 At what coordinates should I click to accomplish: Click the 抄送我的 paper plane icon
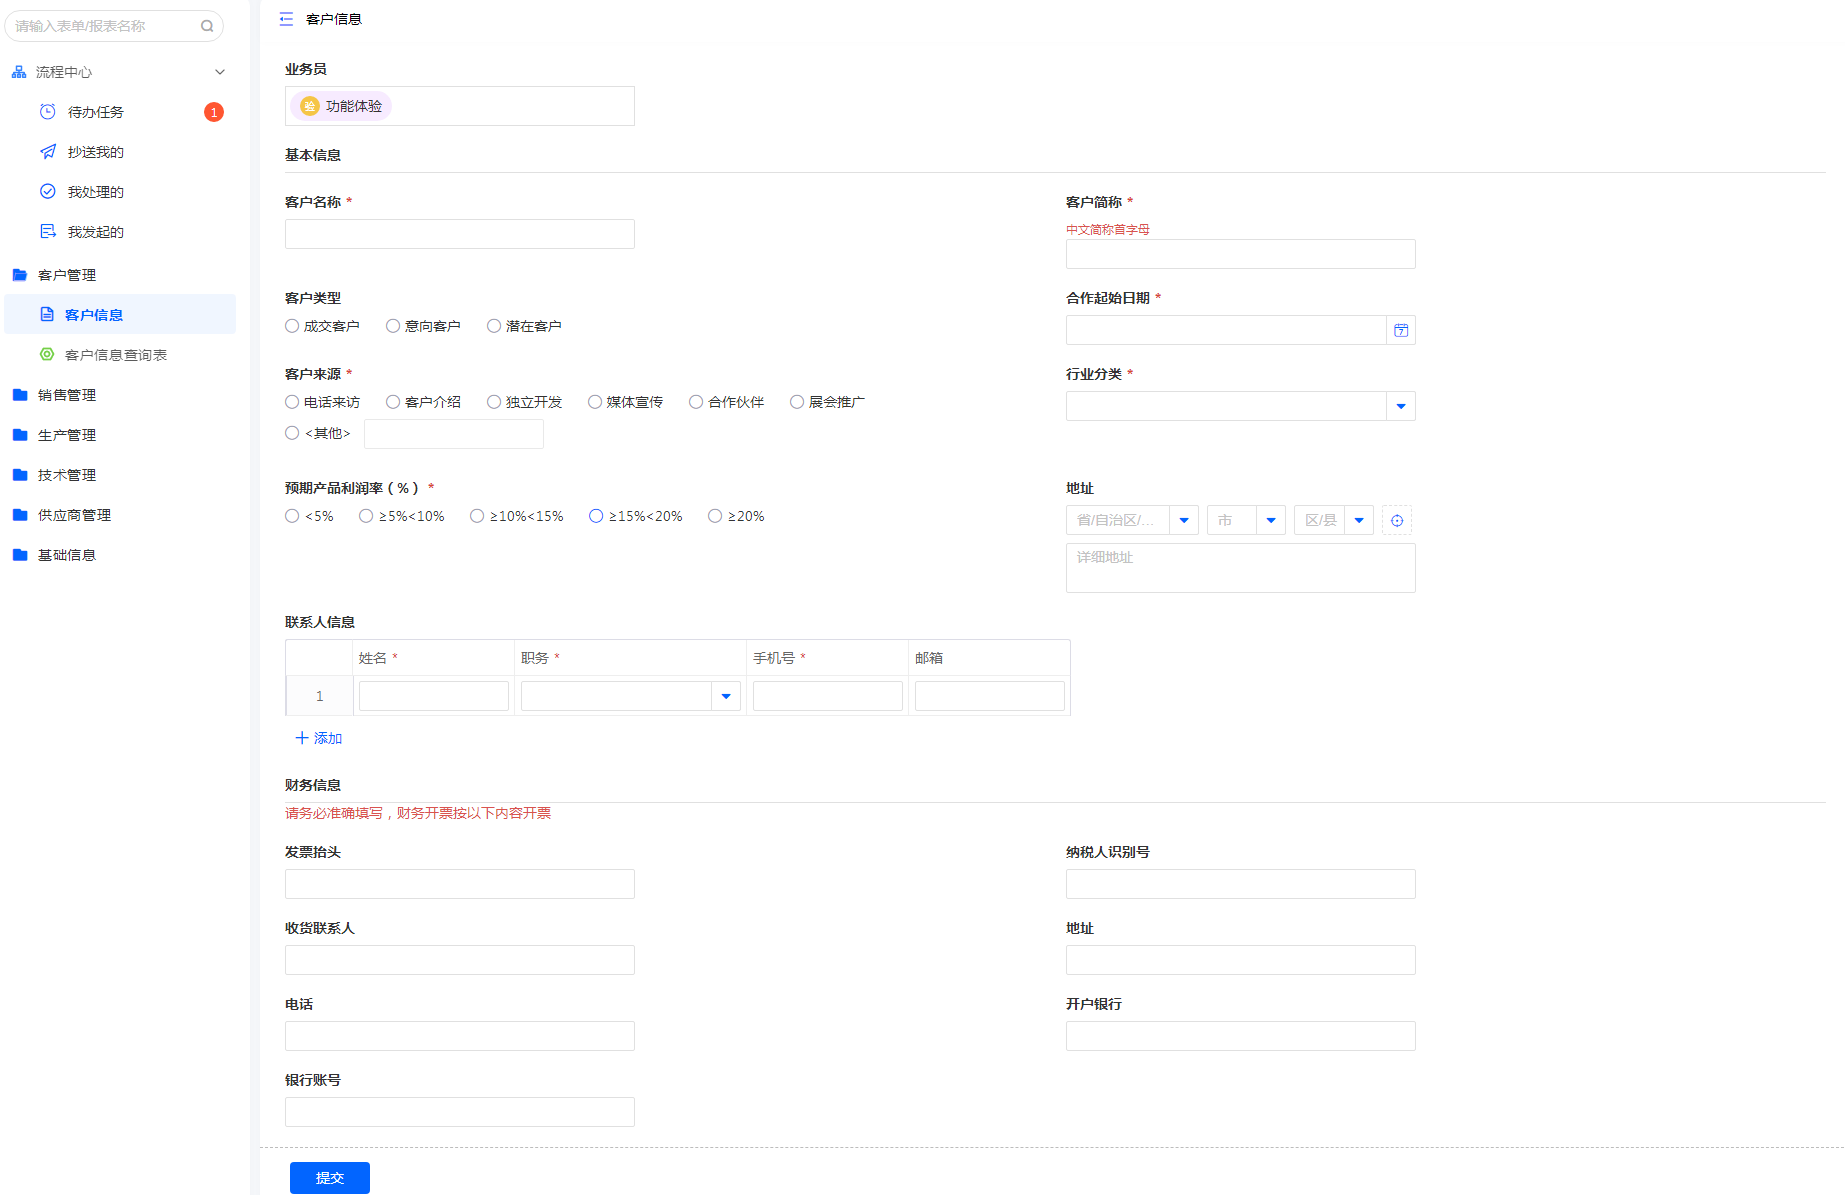coord(47,152)
